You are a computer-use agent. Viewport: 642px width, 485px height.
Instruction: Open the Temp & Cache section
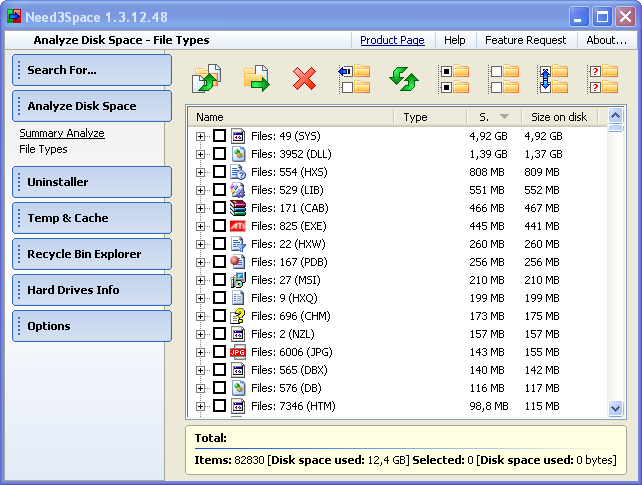(x=92, y=218)
